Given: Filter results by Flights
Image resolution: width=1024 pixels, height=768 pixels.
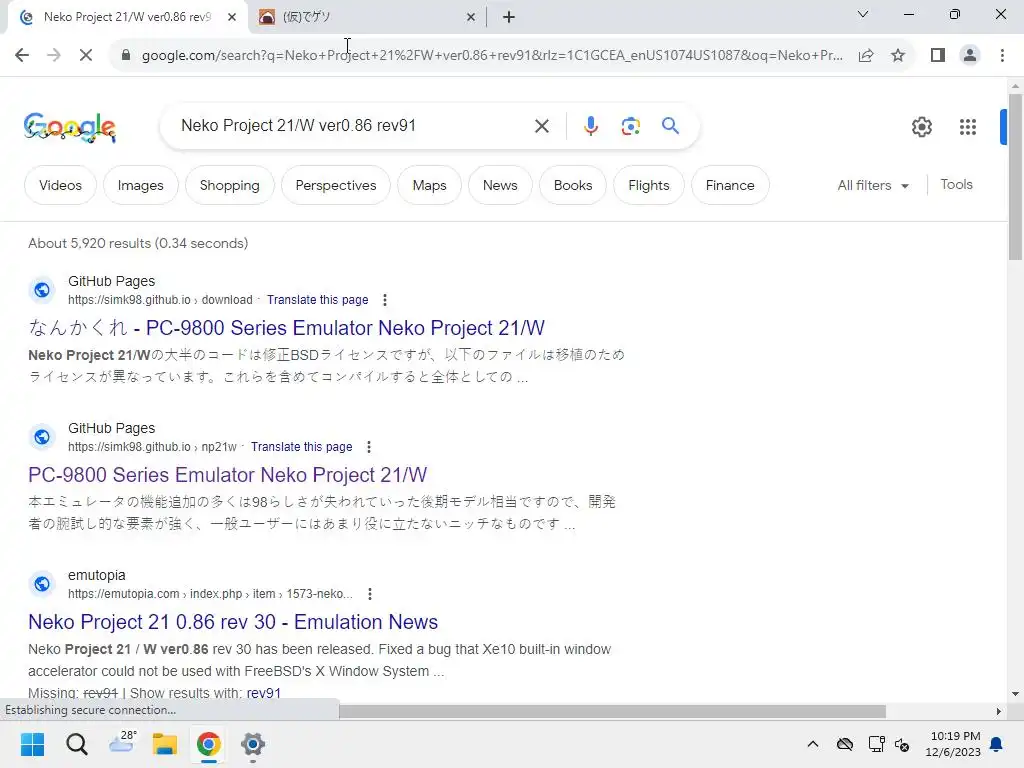Looking at the screenshot, I should [648, 185].
